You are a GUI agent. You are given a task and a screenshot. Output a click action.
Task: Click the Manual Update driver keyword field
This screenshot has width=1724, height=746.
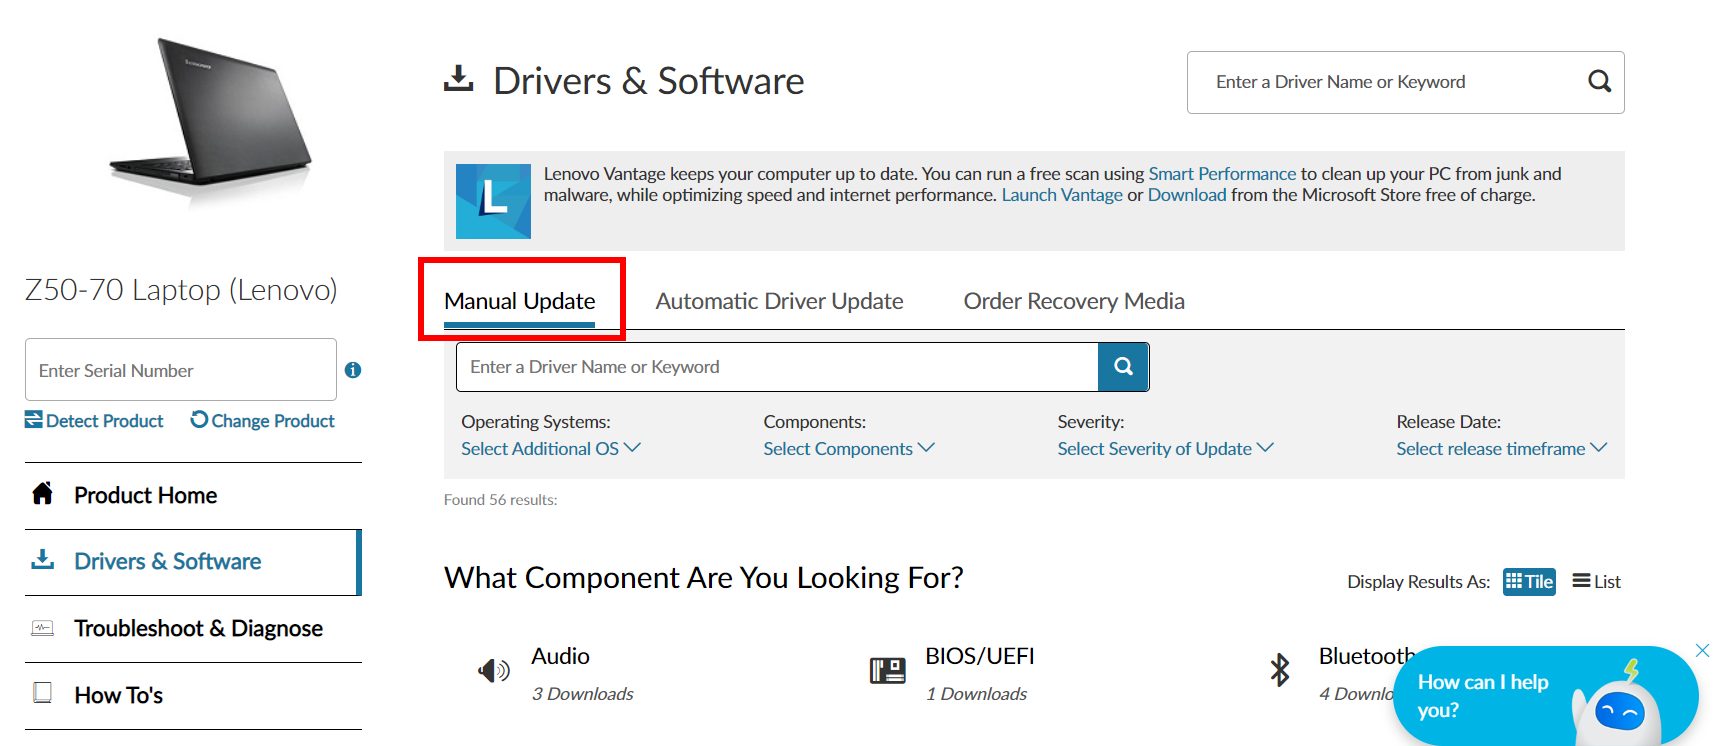click(777, 367)
